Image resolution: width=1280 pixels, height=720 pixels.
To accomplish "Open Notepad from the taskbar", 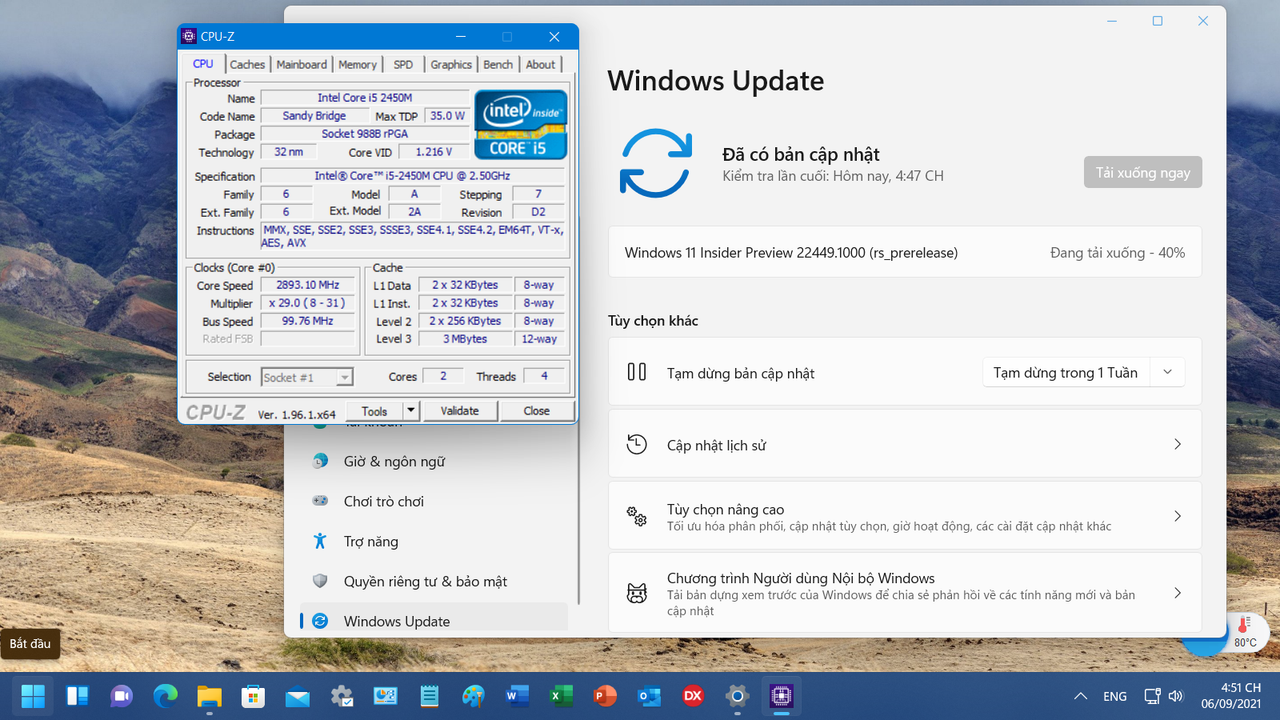I will click(x=429, y=696).
